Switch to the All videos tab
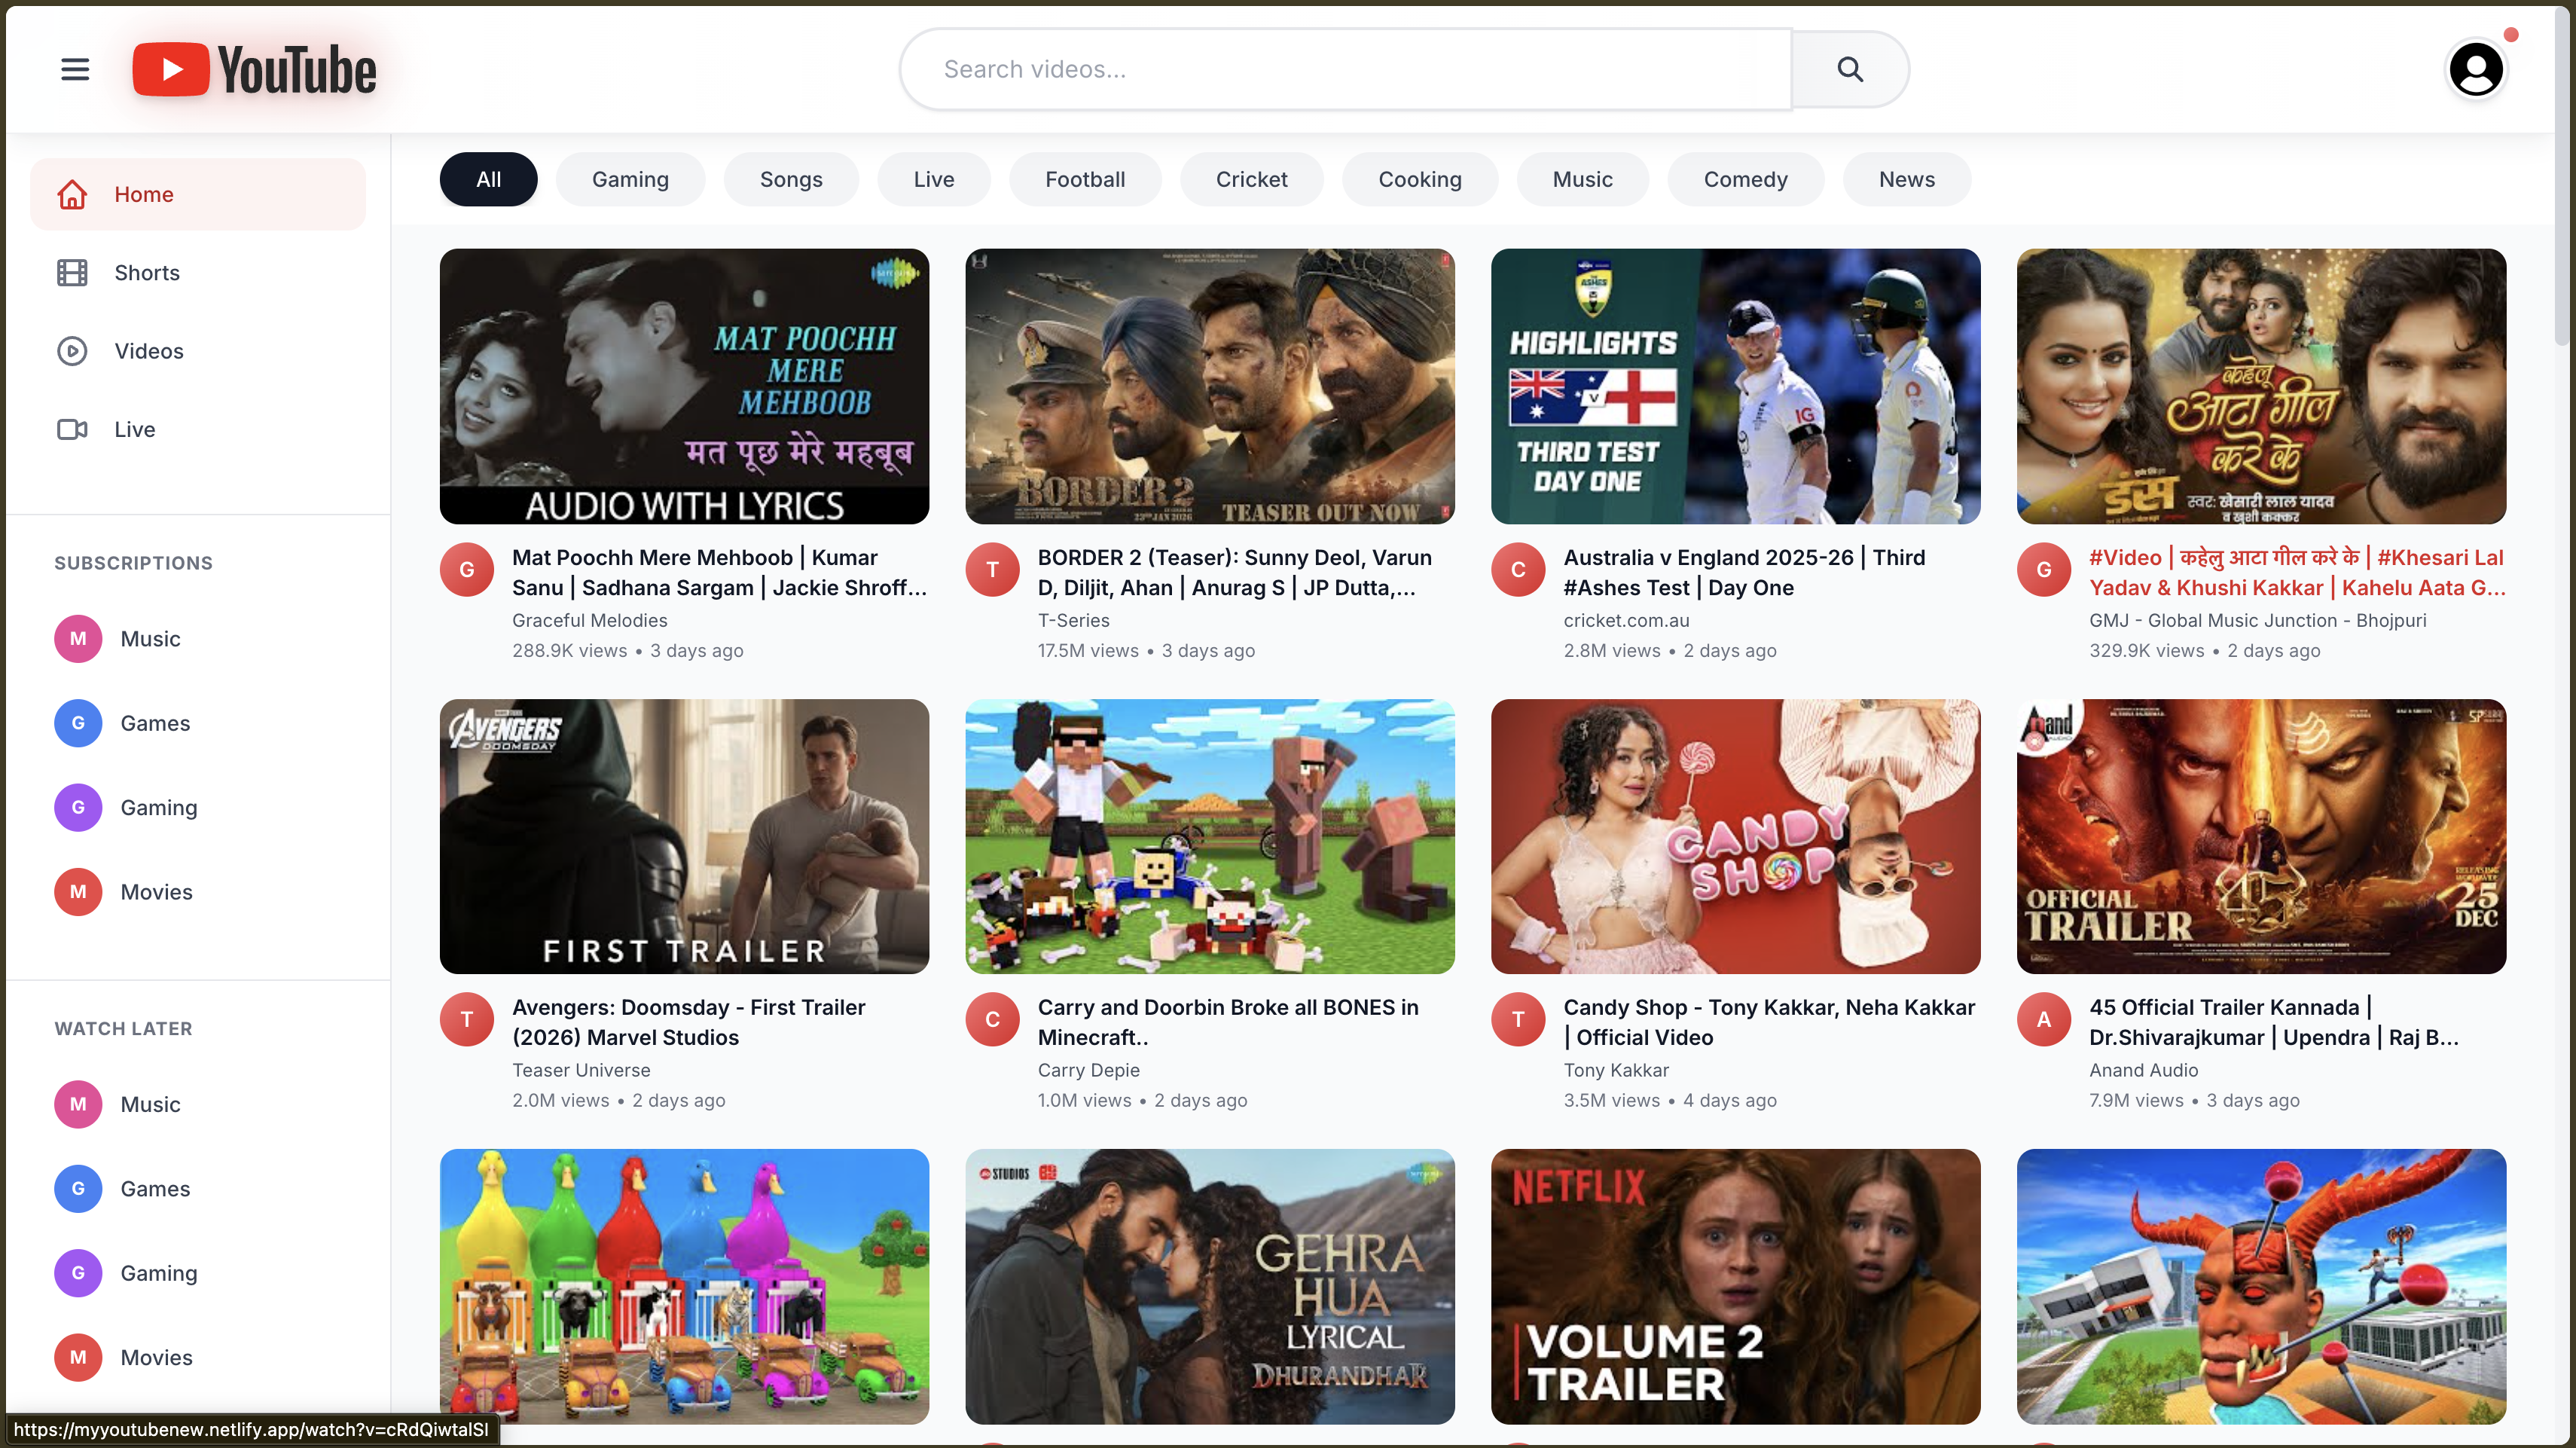Screen dimensions: 2576x1448 pyautogui.click(x=488, y=179)
